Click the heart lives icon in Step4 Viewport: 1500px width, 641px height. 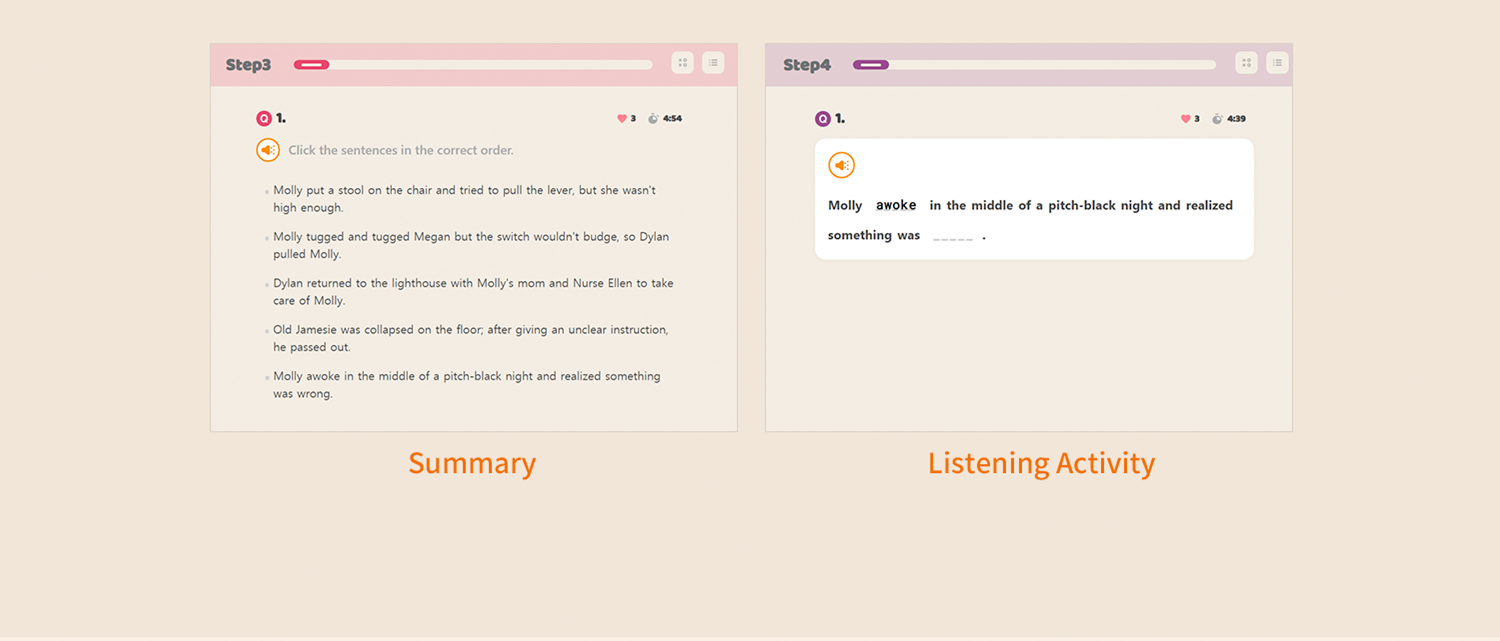pyautogui.click(x=1185, y=119)
